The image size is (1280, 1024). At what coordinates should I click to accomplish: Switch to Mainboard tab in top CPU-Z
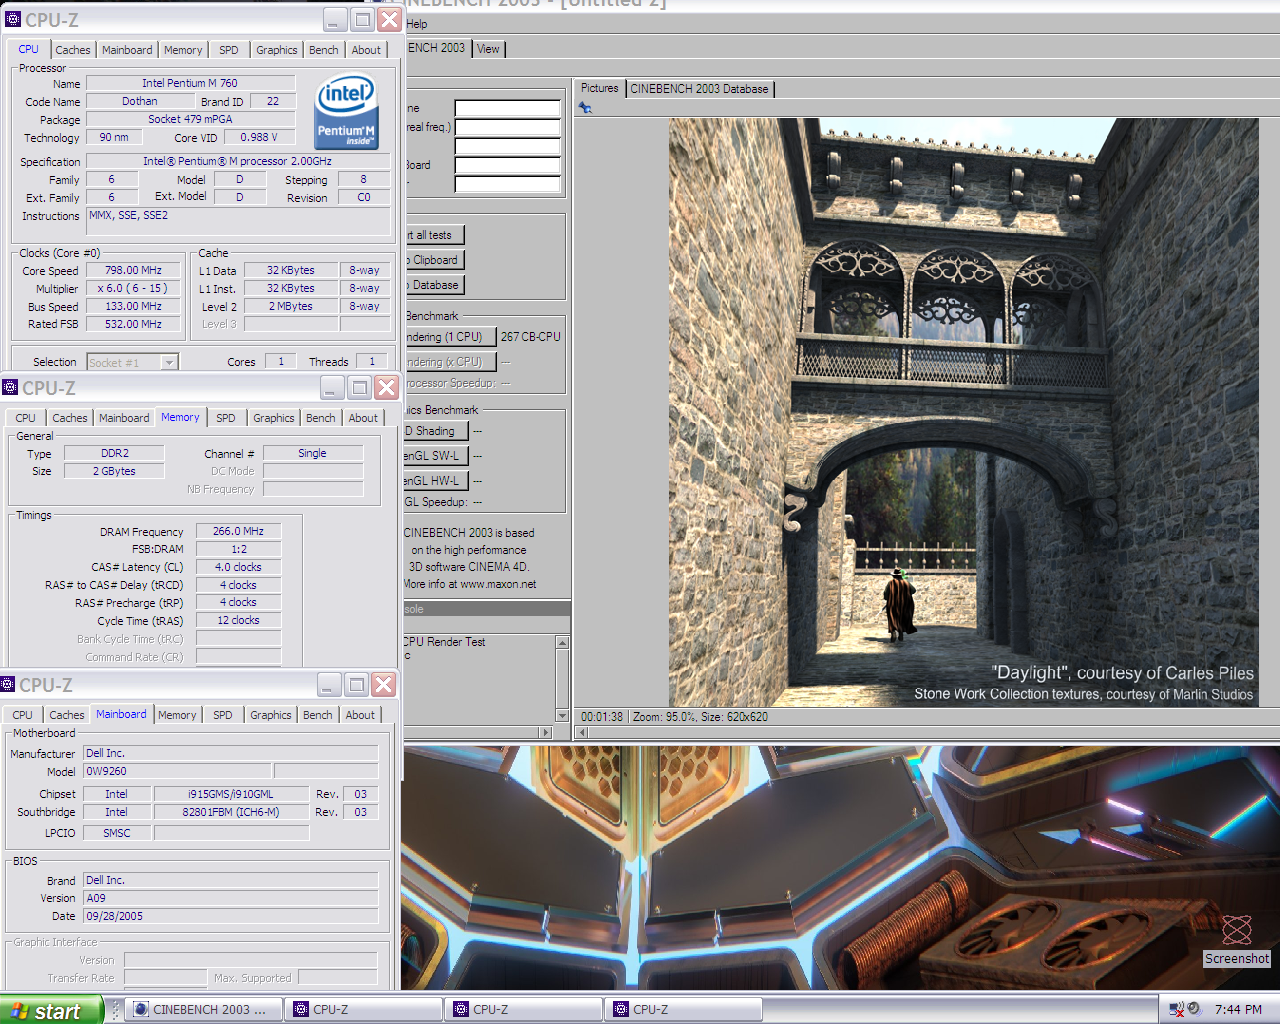click(127, 50)
